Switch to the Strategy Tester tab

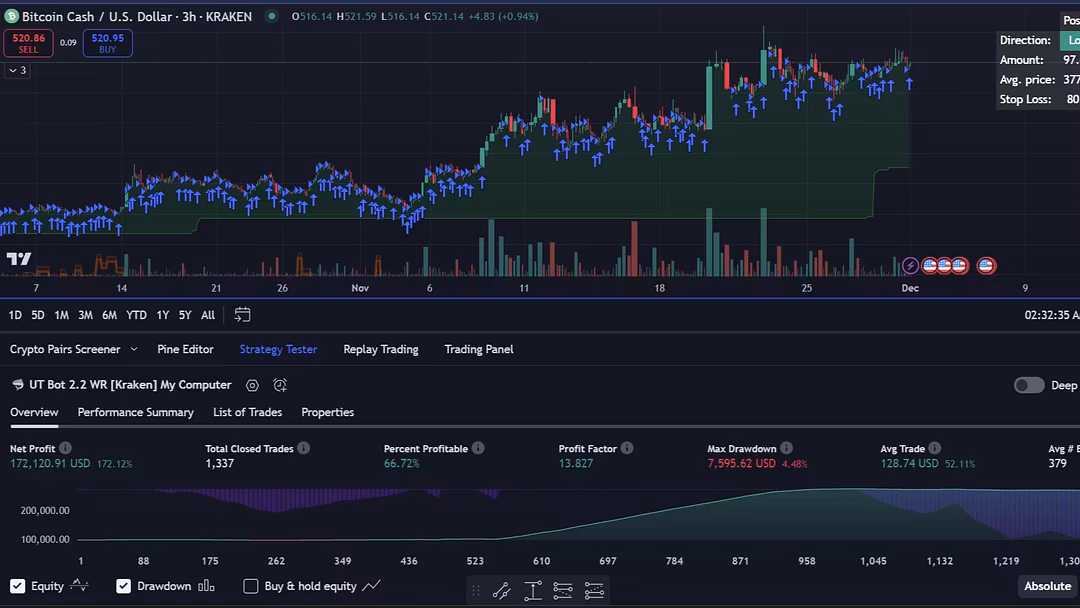(278, 349)
